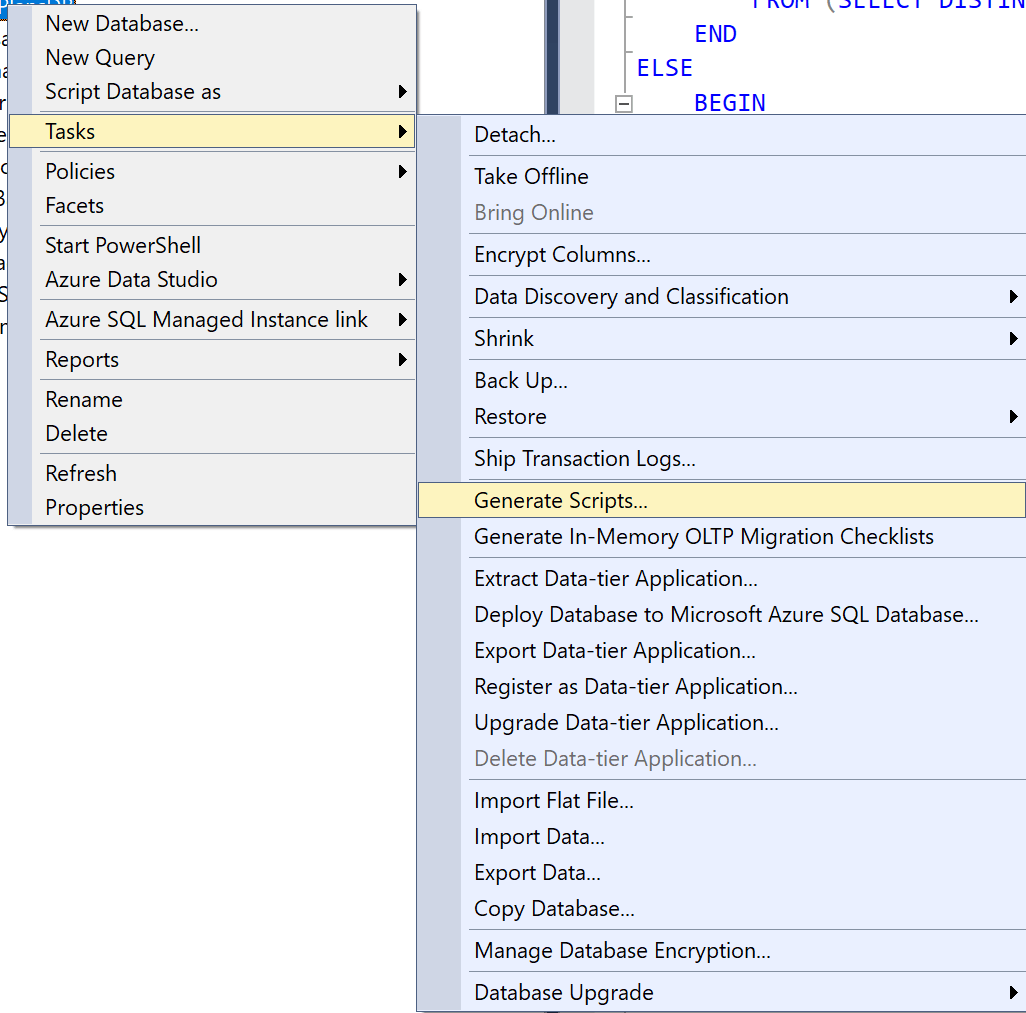Viewport: 1026px width, 1013px height.
Task: Expand arrow next to Script Database as
Action: tap(402, 92)
